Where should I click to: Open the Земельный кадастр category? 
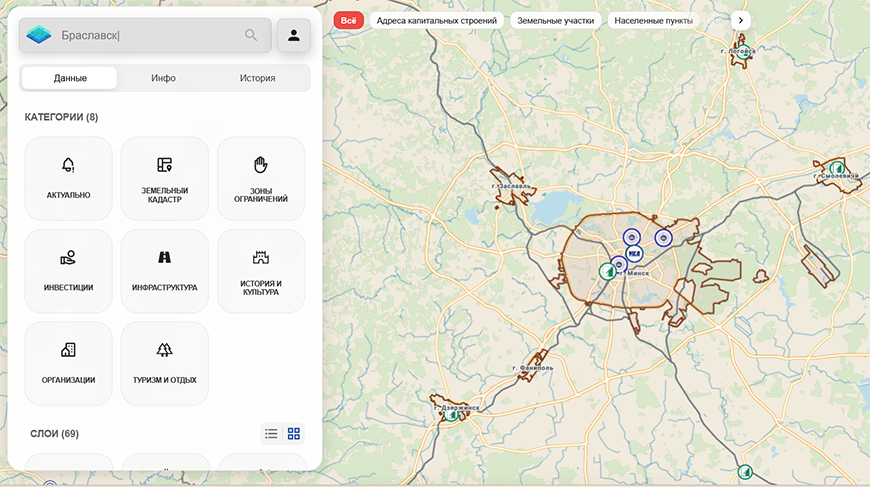(165, 179)
